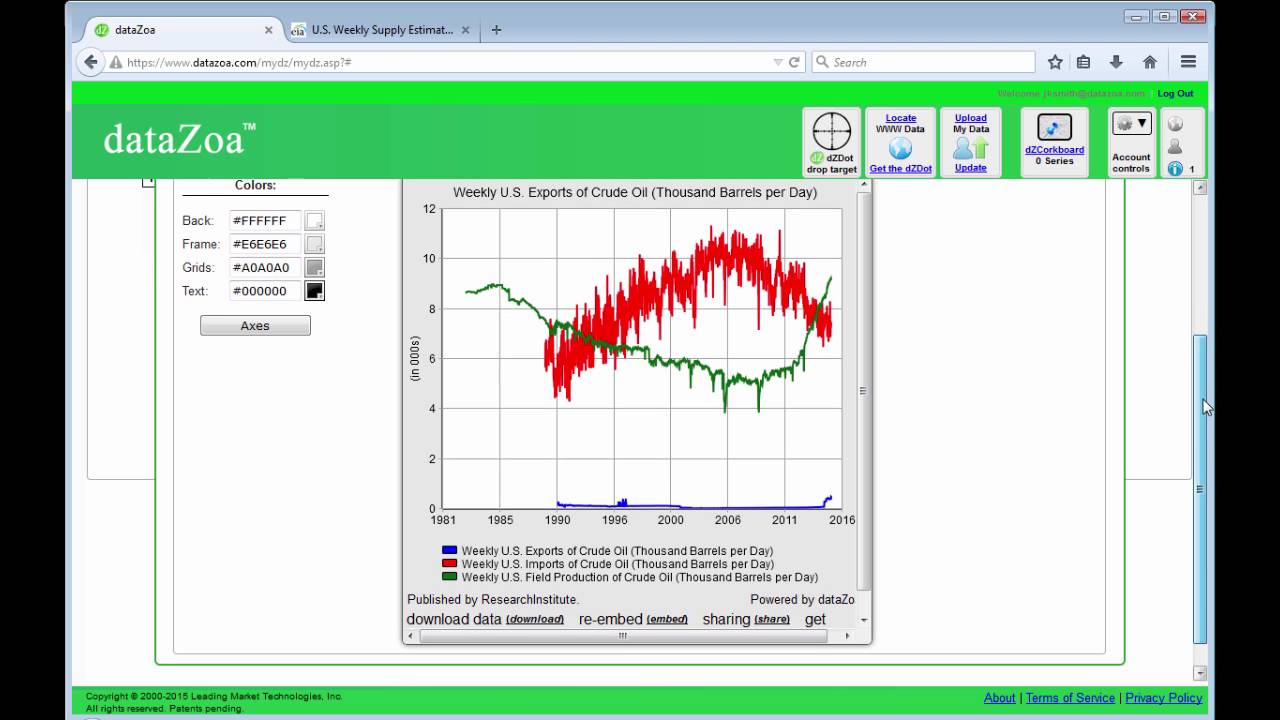Click the globe icon under Locate WWW Data

point(900,148)
